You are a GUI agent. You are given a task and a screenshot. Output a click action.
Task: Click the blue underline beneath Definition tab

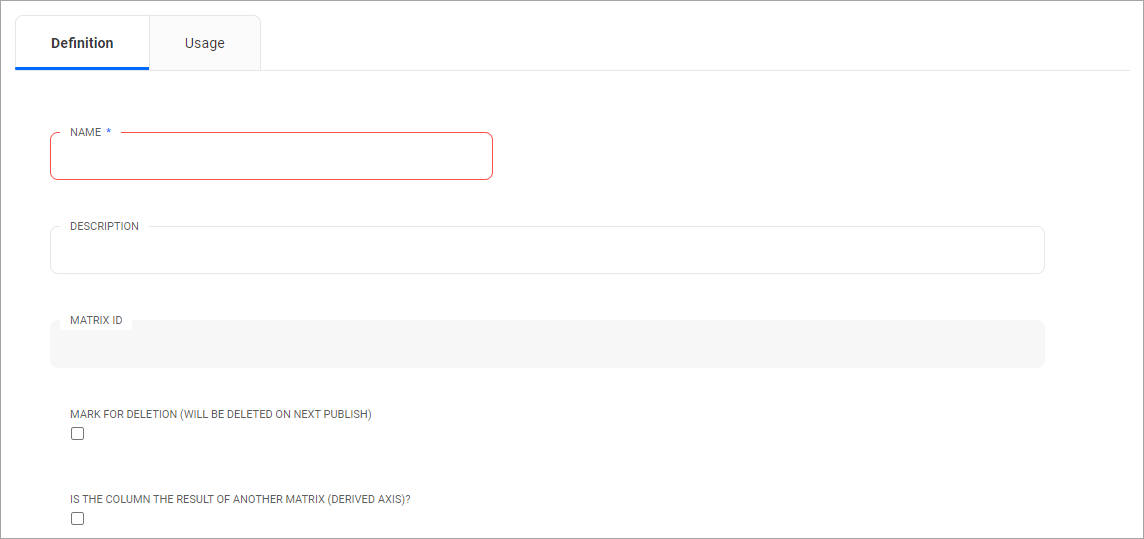[x=82, y=68]
